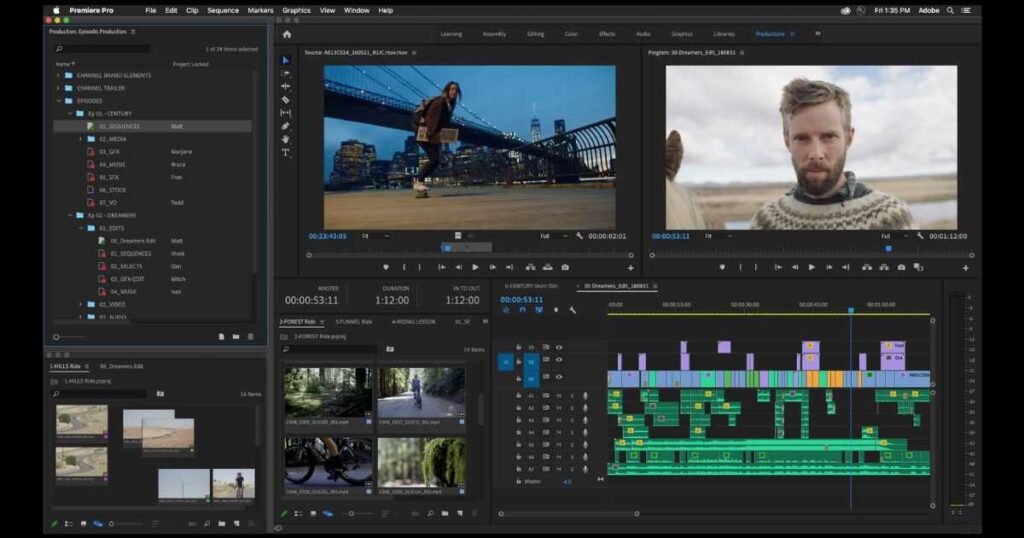Click Project Locked column header

[191, 64]
